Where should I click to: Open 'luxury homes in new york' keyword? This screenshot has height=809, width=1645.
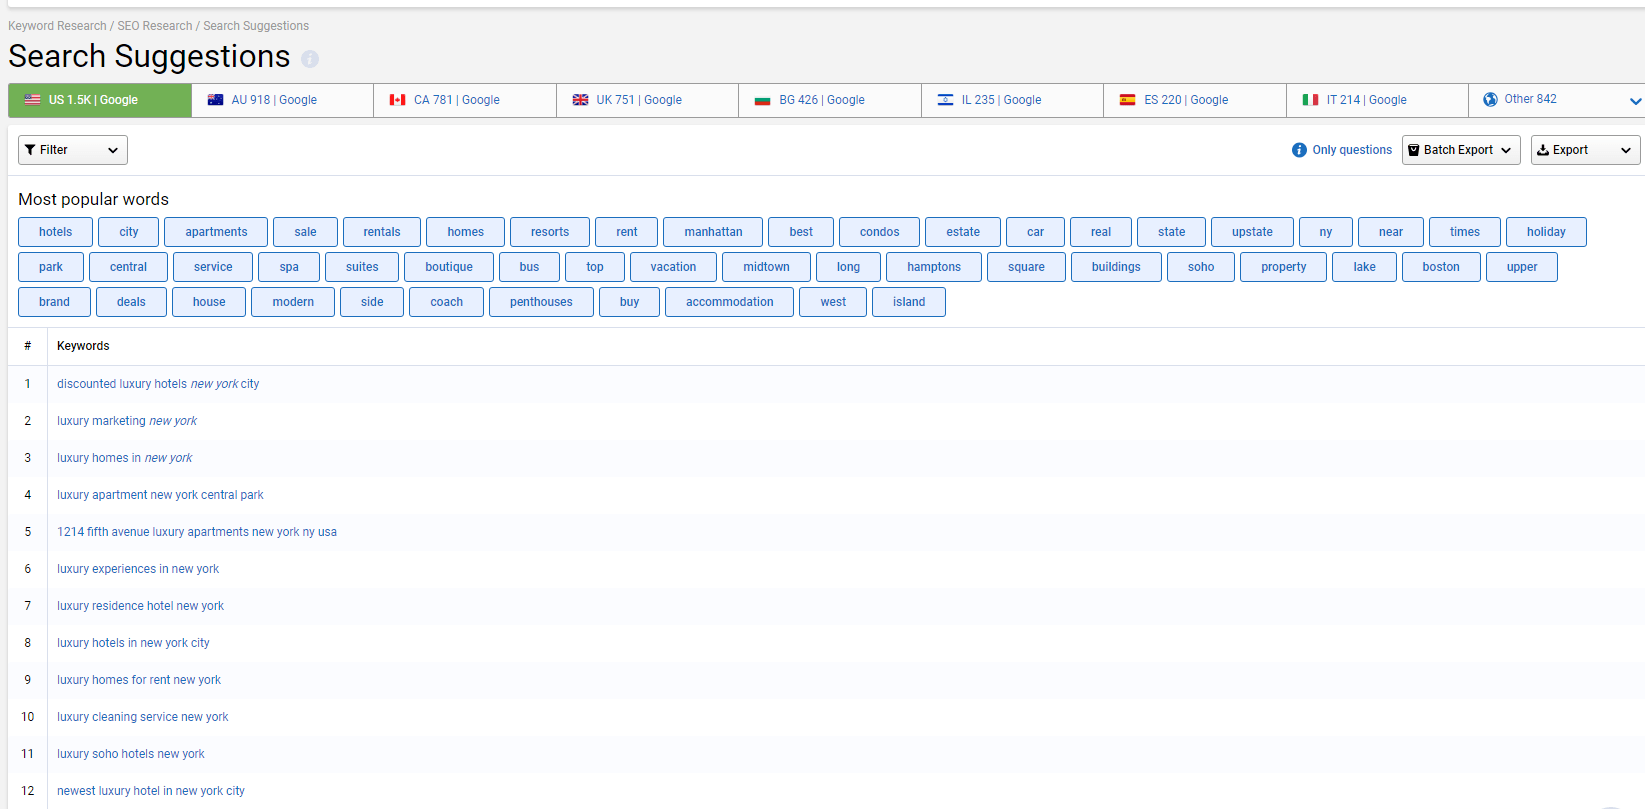125,458
